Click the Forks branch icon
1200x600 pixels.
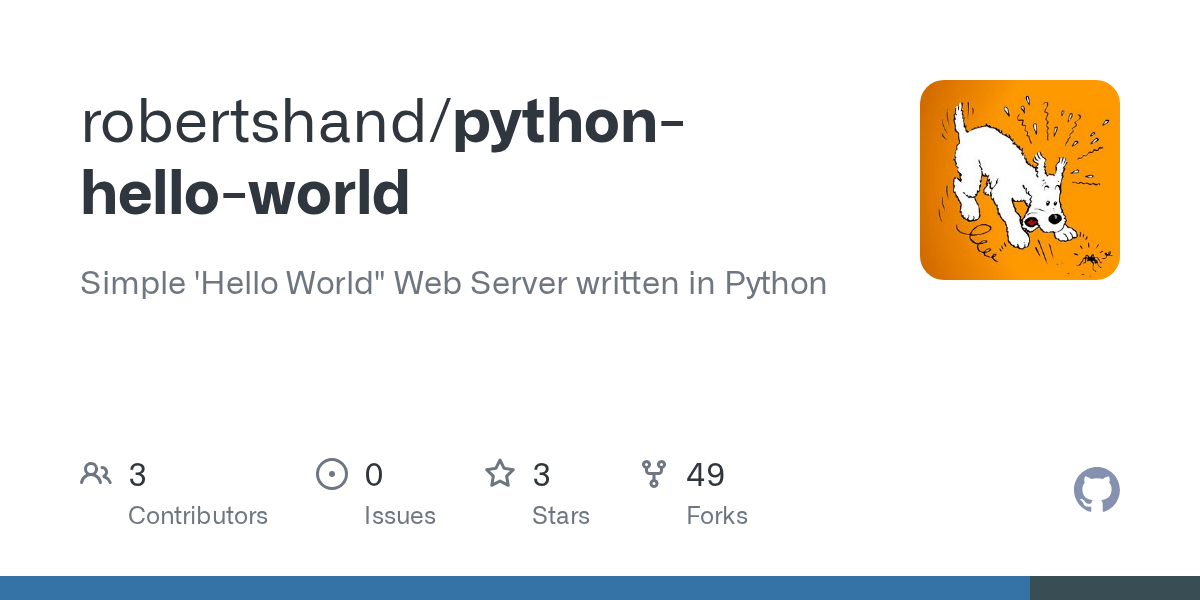pyautogui.click(x=654, y=474)
